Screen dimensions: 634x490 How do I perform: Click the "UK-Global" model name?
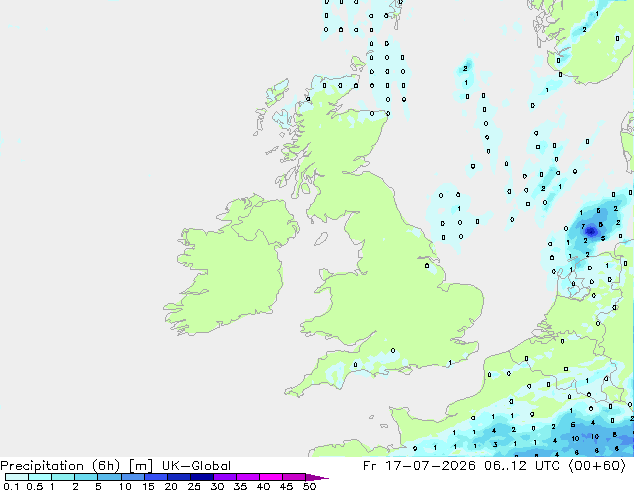(x=196, y=466)
